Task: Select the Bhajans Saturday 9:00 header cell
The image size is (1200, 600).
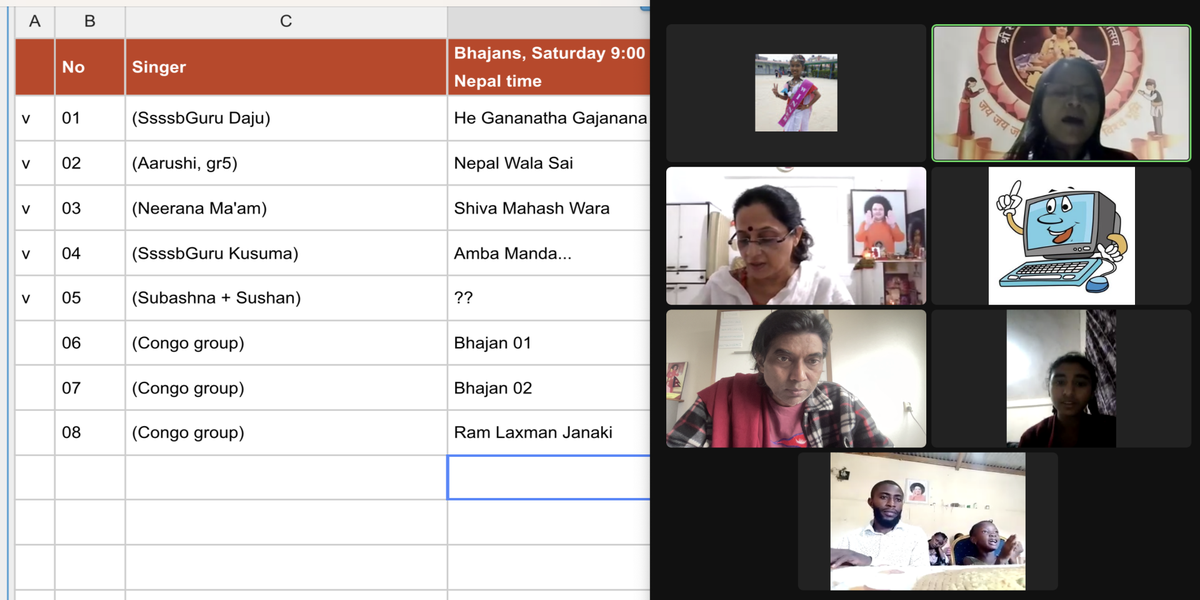Action: [549, 67]
